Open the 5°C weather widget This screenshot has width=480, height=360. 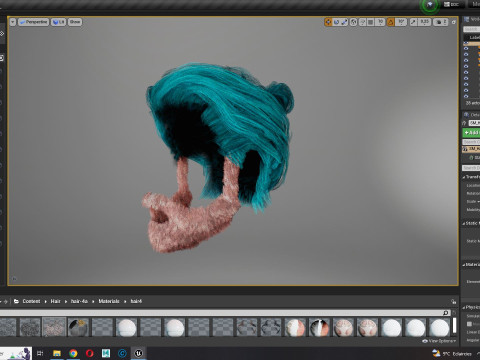[452, 353]
